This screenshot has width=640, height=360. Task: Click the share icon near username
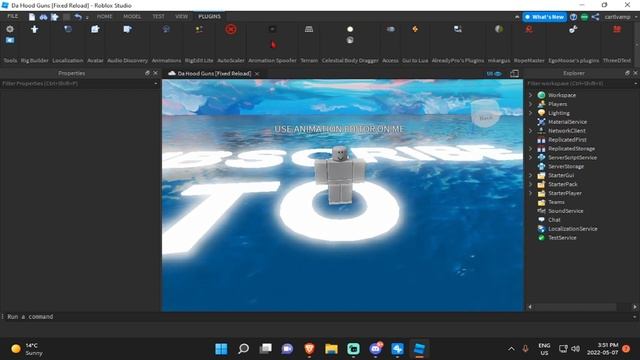tap(596, 17)
